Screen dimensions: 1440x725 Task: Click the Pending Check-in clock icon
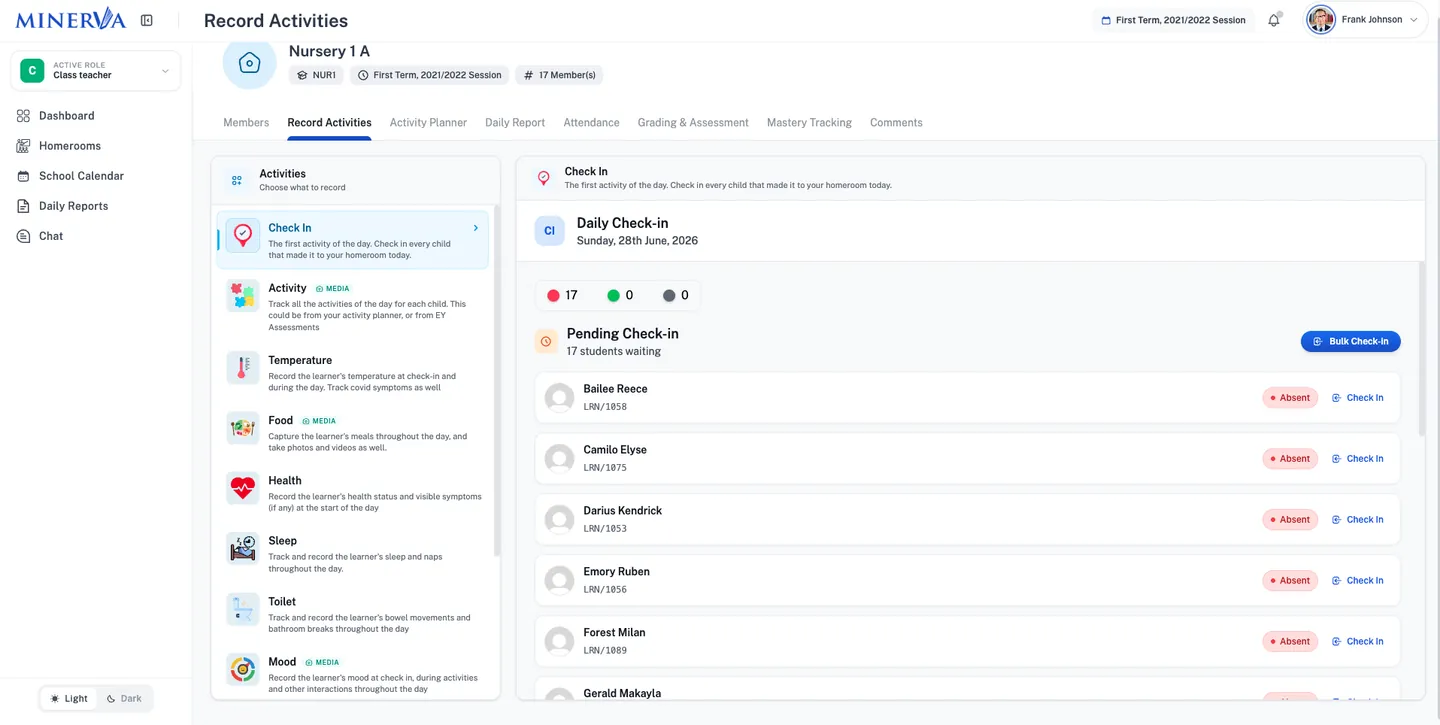click(x=546, y=342)
